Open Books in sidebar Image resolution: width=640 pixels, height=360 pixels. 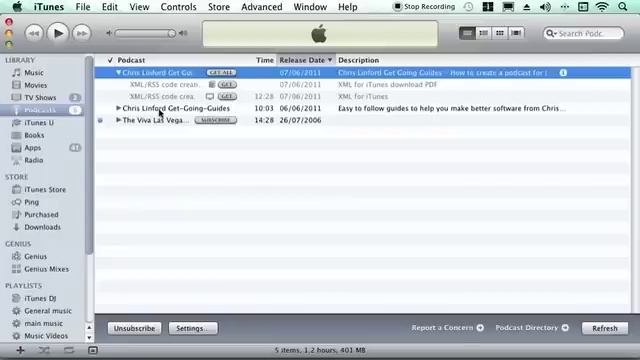[34, 135]
